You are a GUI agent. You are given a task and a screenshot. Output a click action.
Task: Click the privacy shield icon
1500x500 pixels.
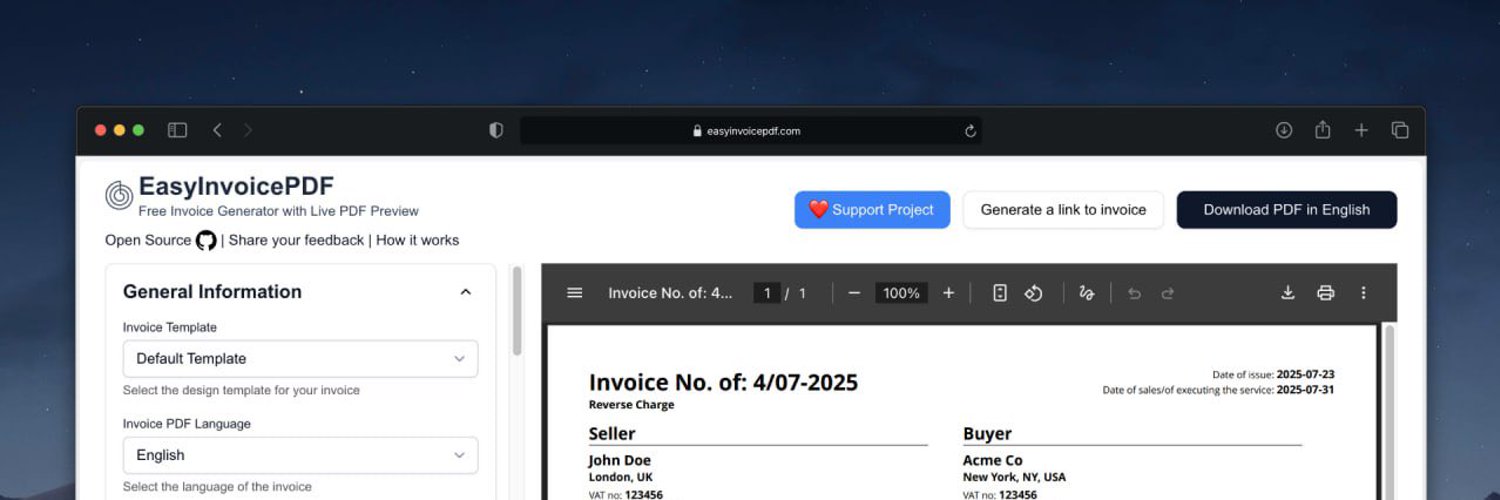(x=496, y=130)
